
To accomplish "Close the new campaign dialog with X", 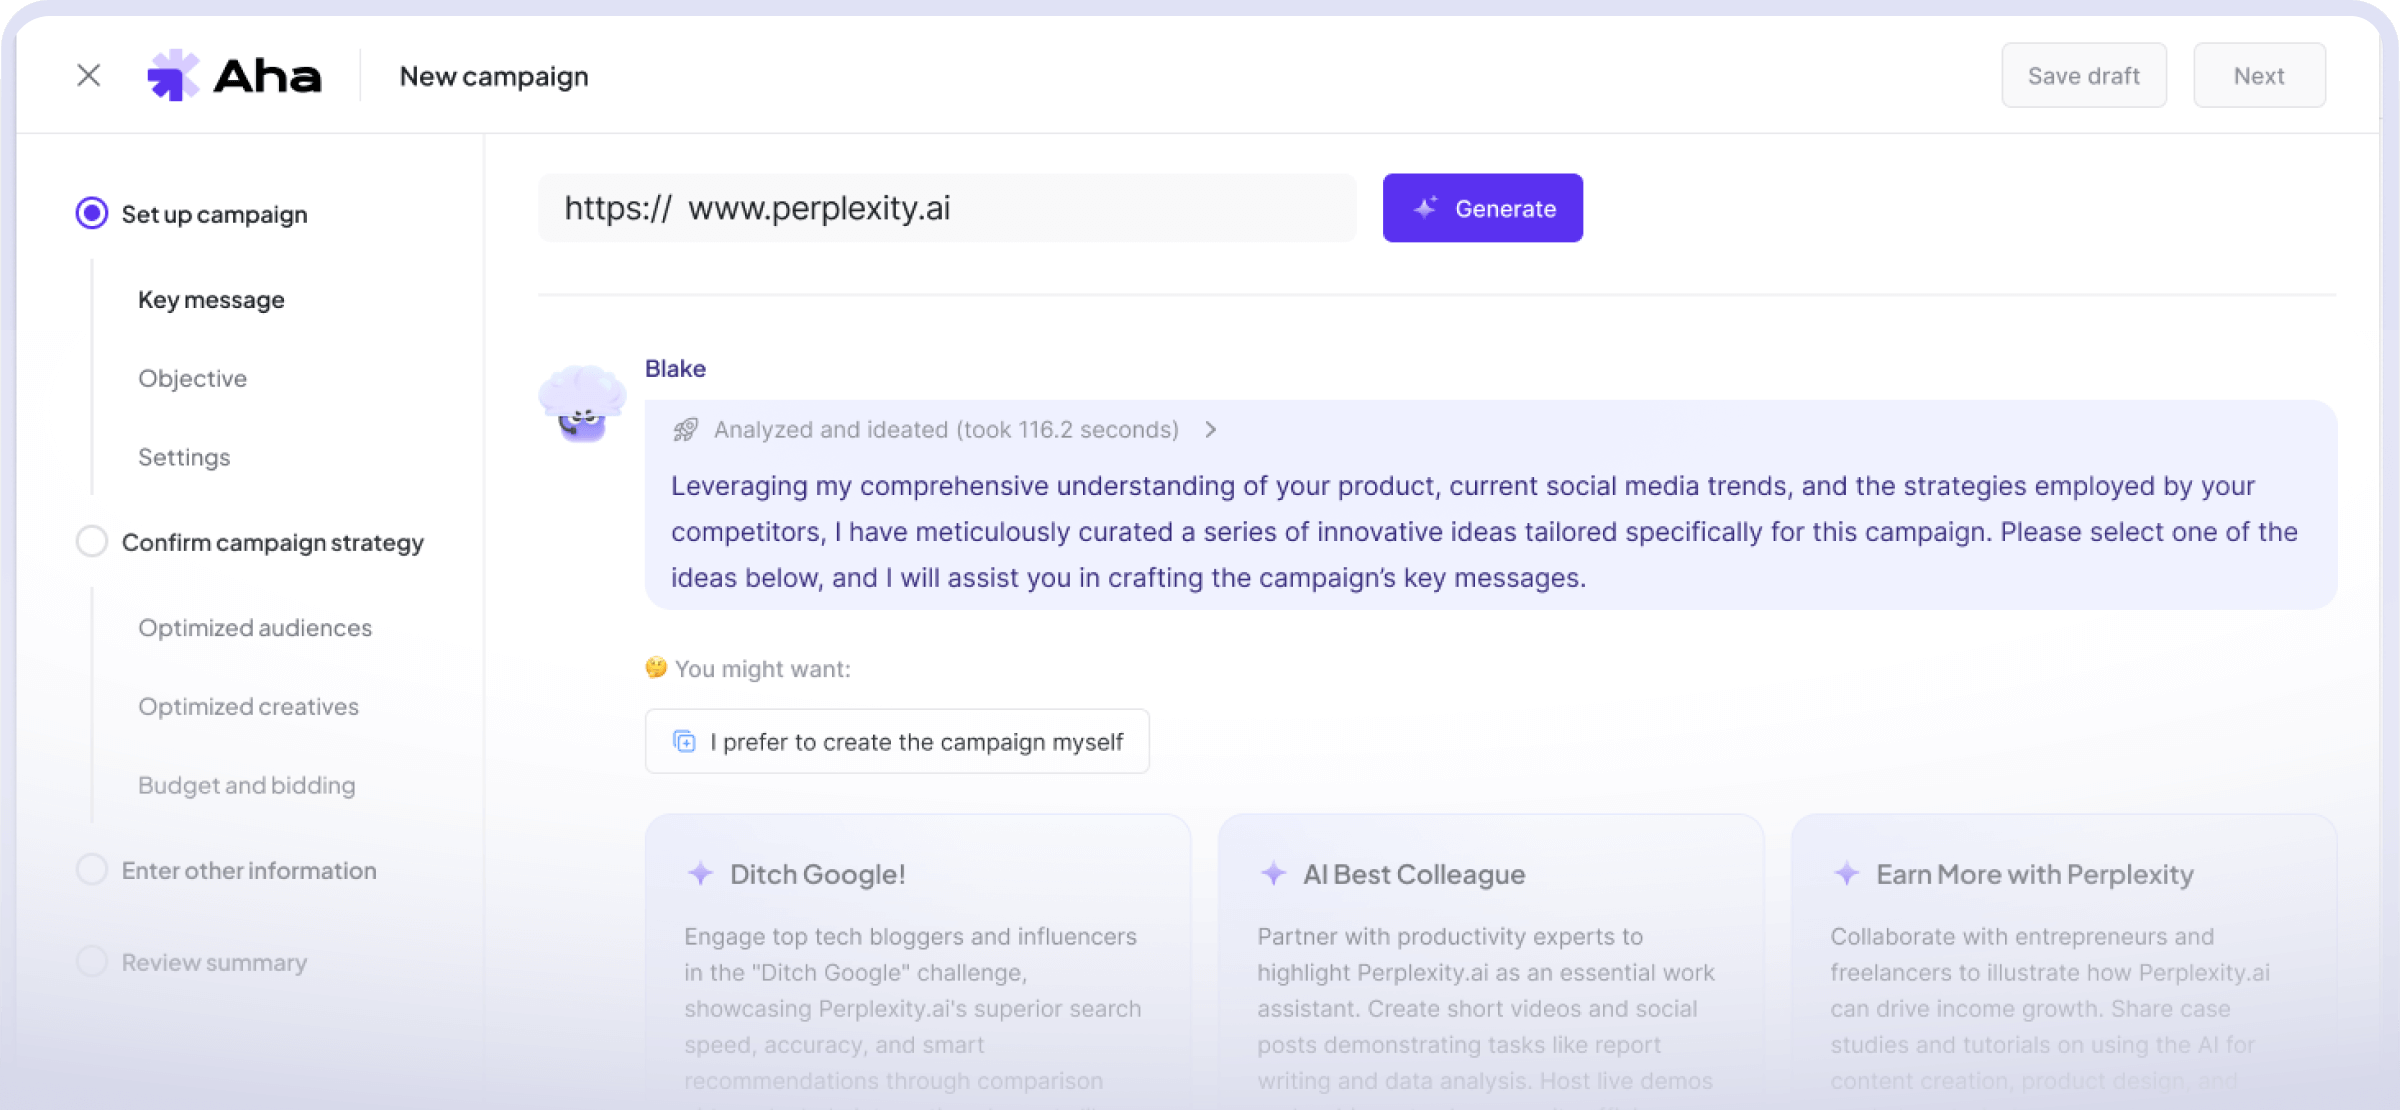I will (89, 75).
